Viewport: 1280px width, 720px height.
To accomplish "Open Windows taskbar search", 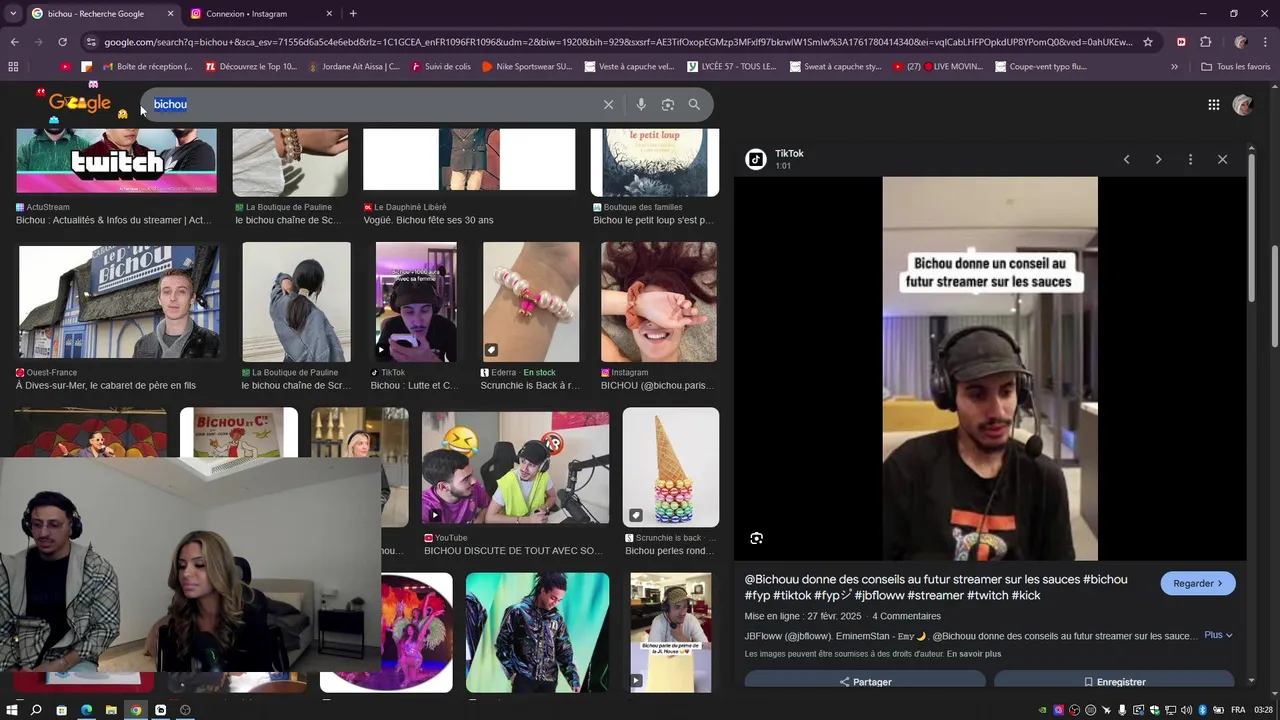I will tap(36, 710).
